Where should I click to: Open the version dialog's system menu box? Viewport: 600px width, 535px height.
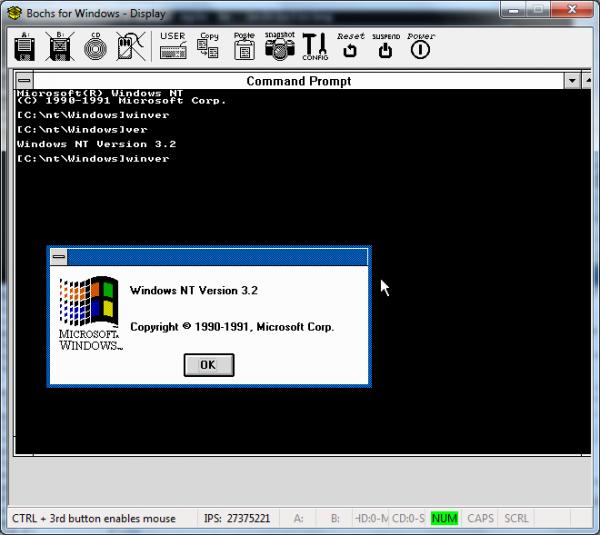59,256
